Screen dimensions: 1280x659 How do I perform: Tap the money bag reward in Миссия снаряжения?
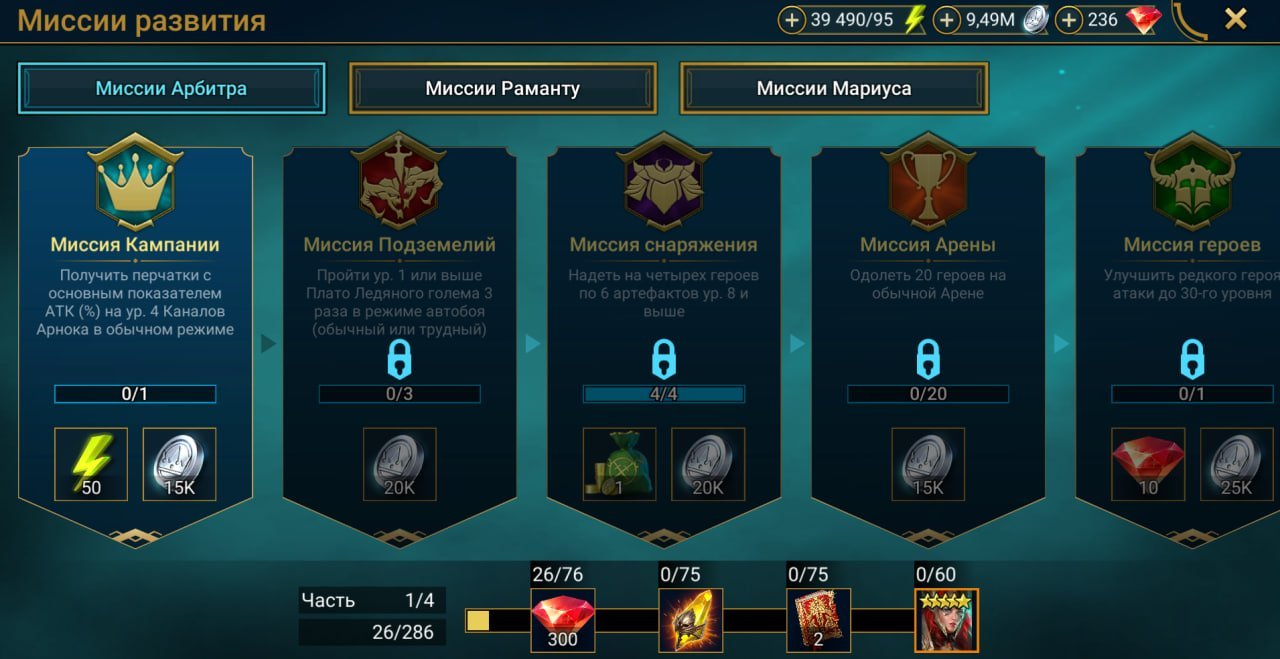[619, 464]
